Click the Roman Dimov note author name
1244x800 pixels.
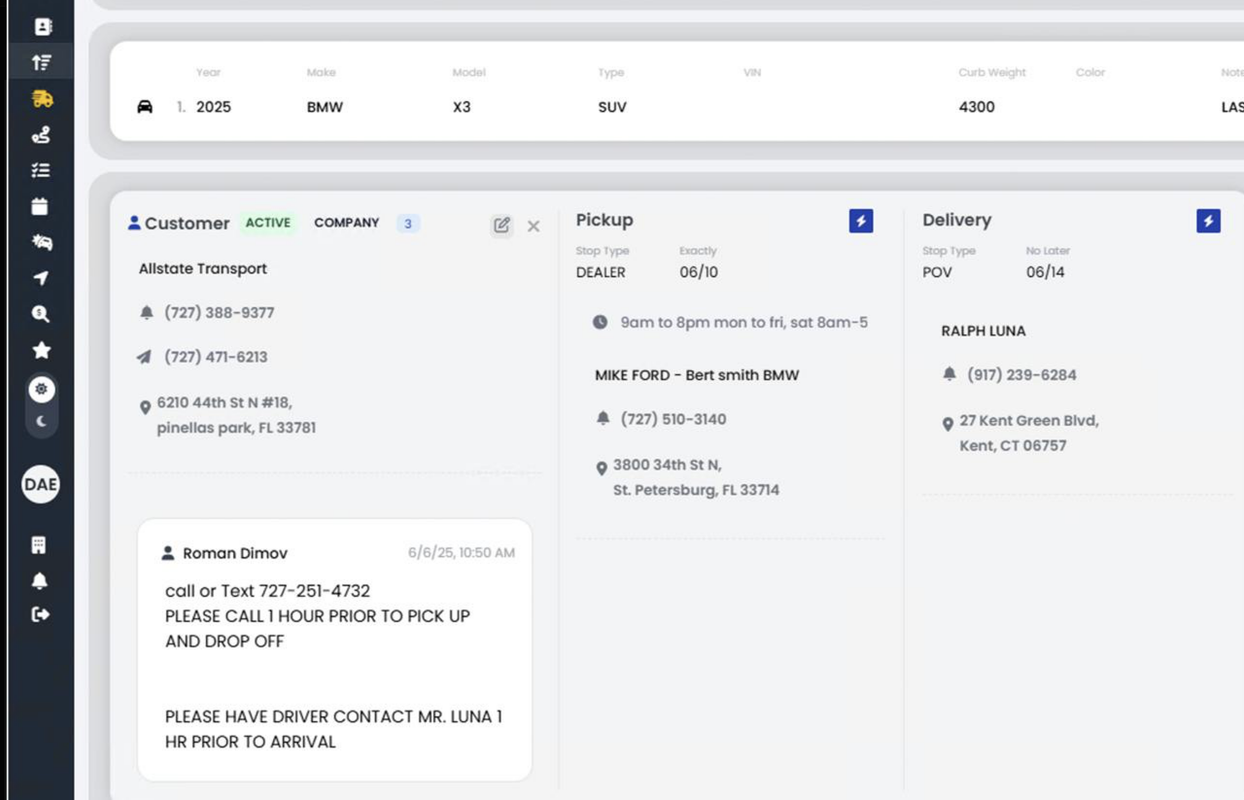[235, 553]
